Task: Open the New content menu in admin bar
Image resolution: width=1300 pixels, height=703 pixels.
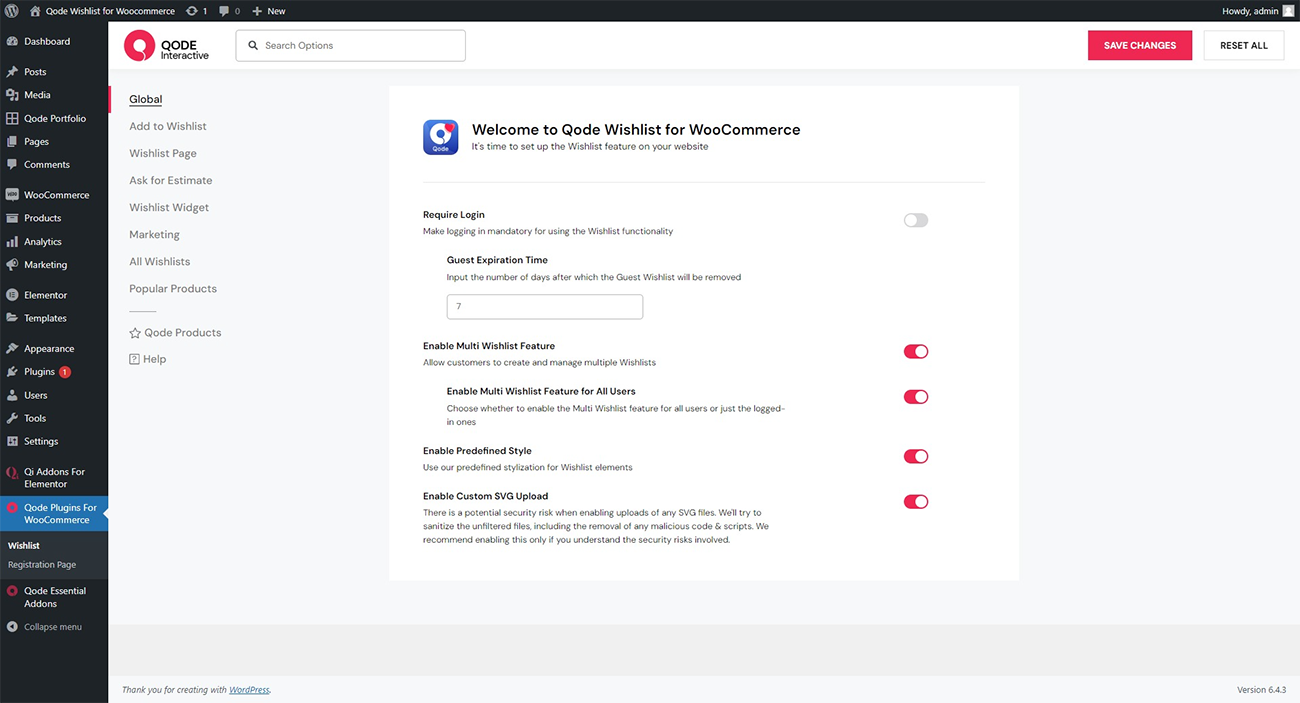Action: click(268, 11)
